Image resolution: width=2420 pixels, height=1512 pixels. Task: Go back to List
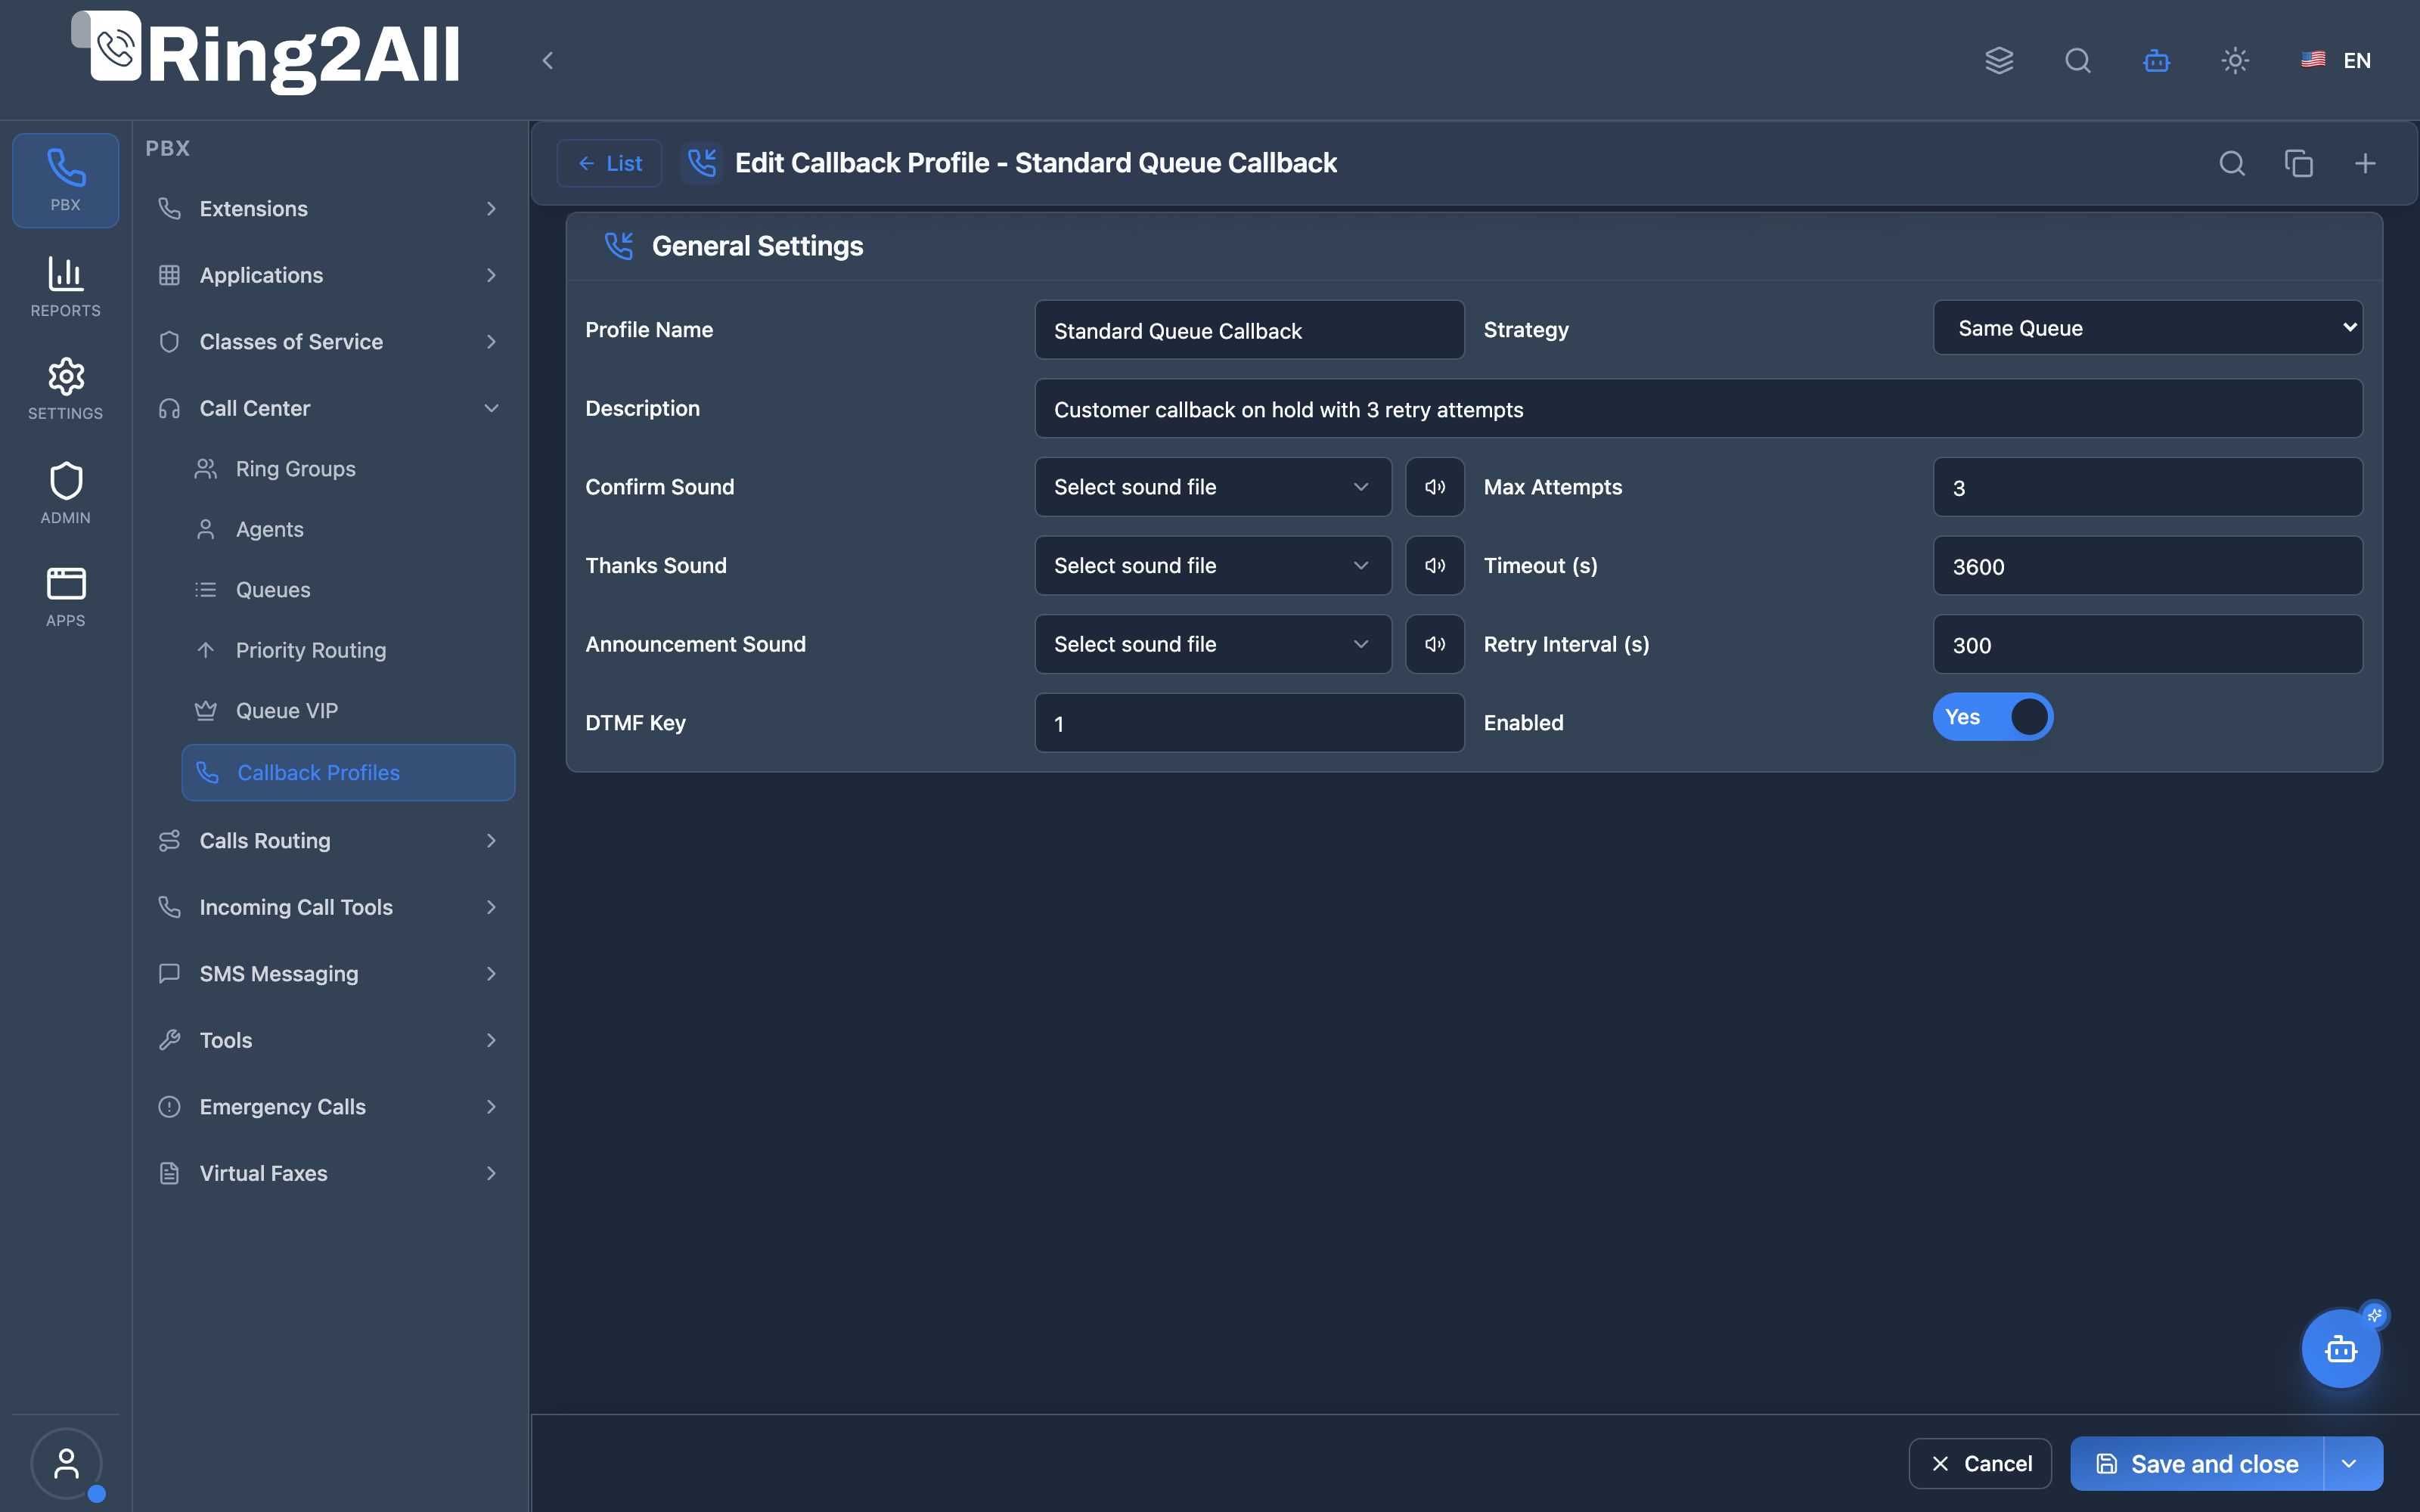click(x=609, y=163)
